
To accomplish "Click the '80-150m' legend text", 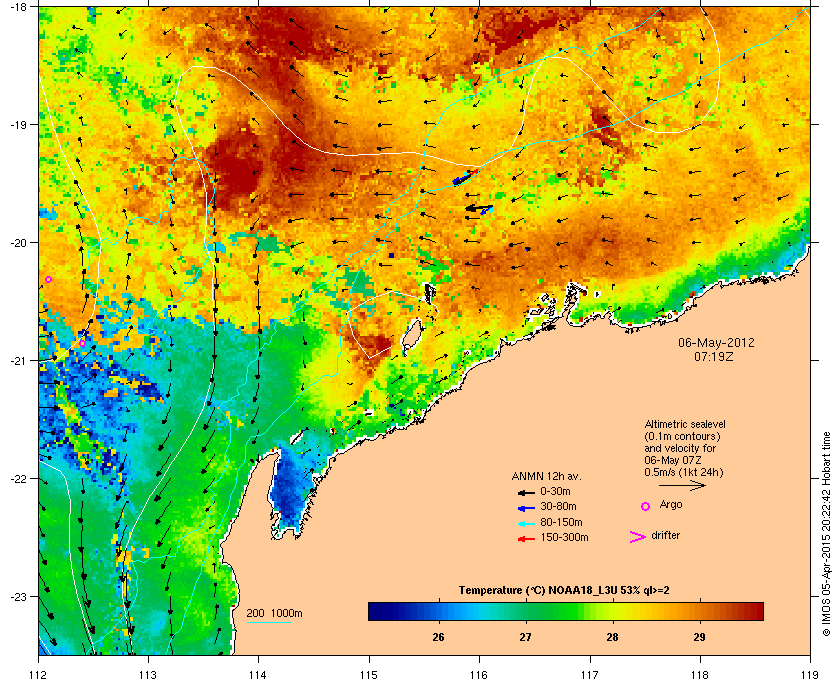I will [x=561, y=522].
